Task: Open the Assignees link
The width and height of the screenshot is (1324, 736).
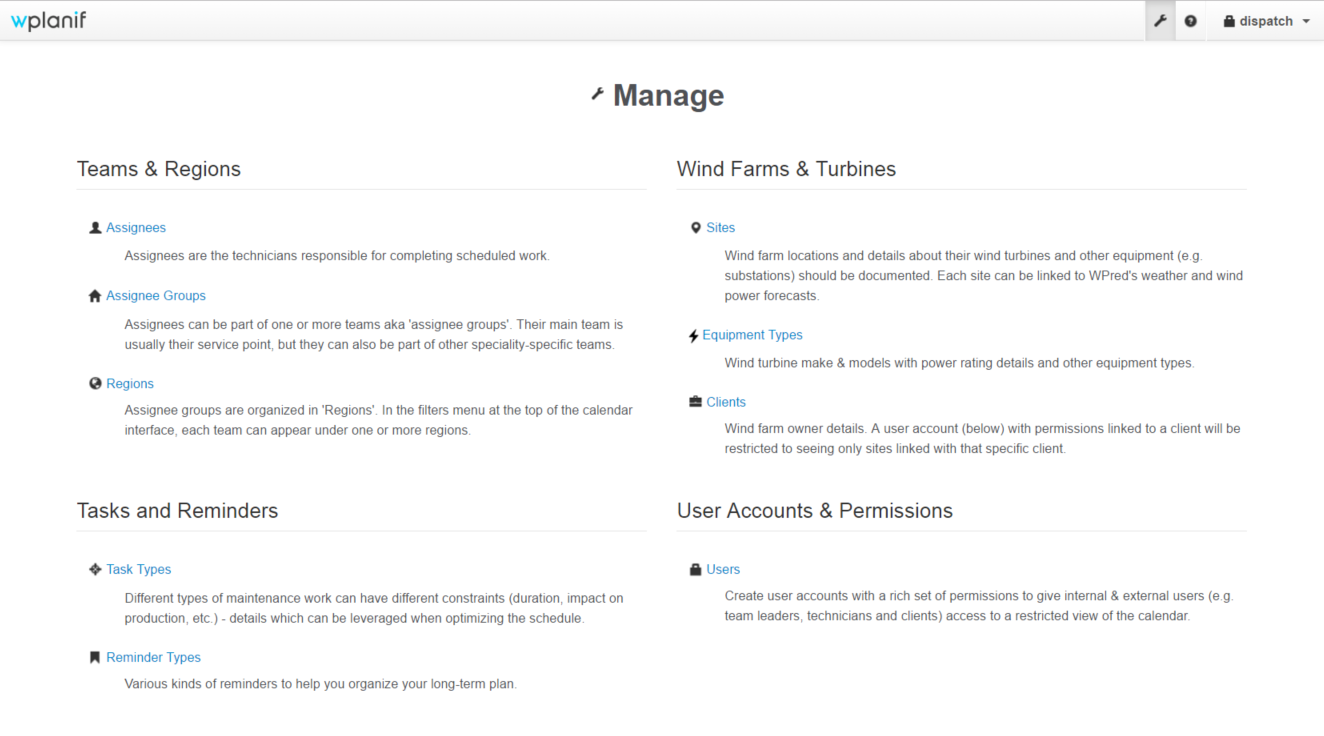Action: 136,228
